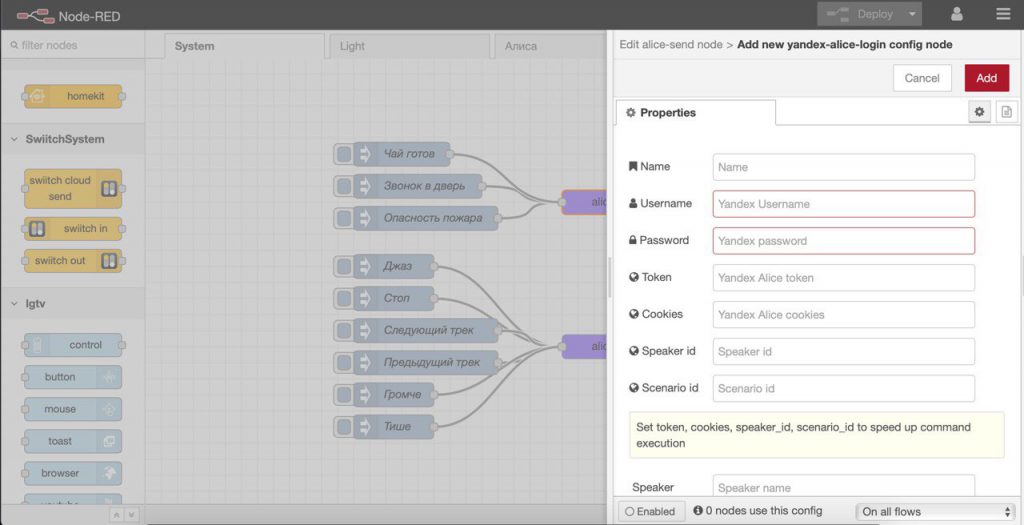Open the node description document icon
This screenshot has width=1024, height=525.
tap(1006, 112)
